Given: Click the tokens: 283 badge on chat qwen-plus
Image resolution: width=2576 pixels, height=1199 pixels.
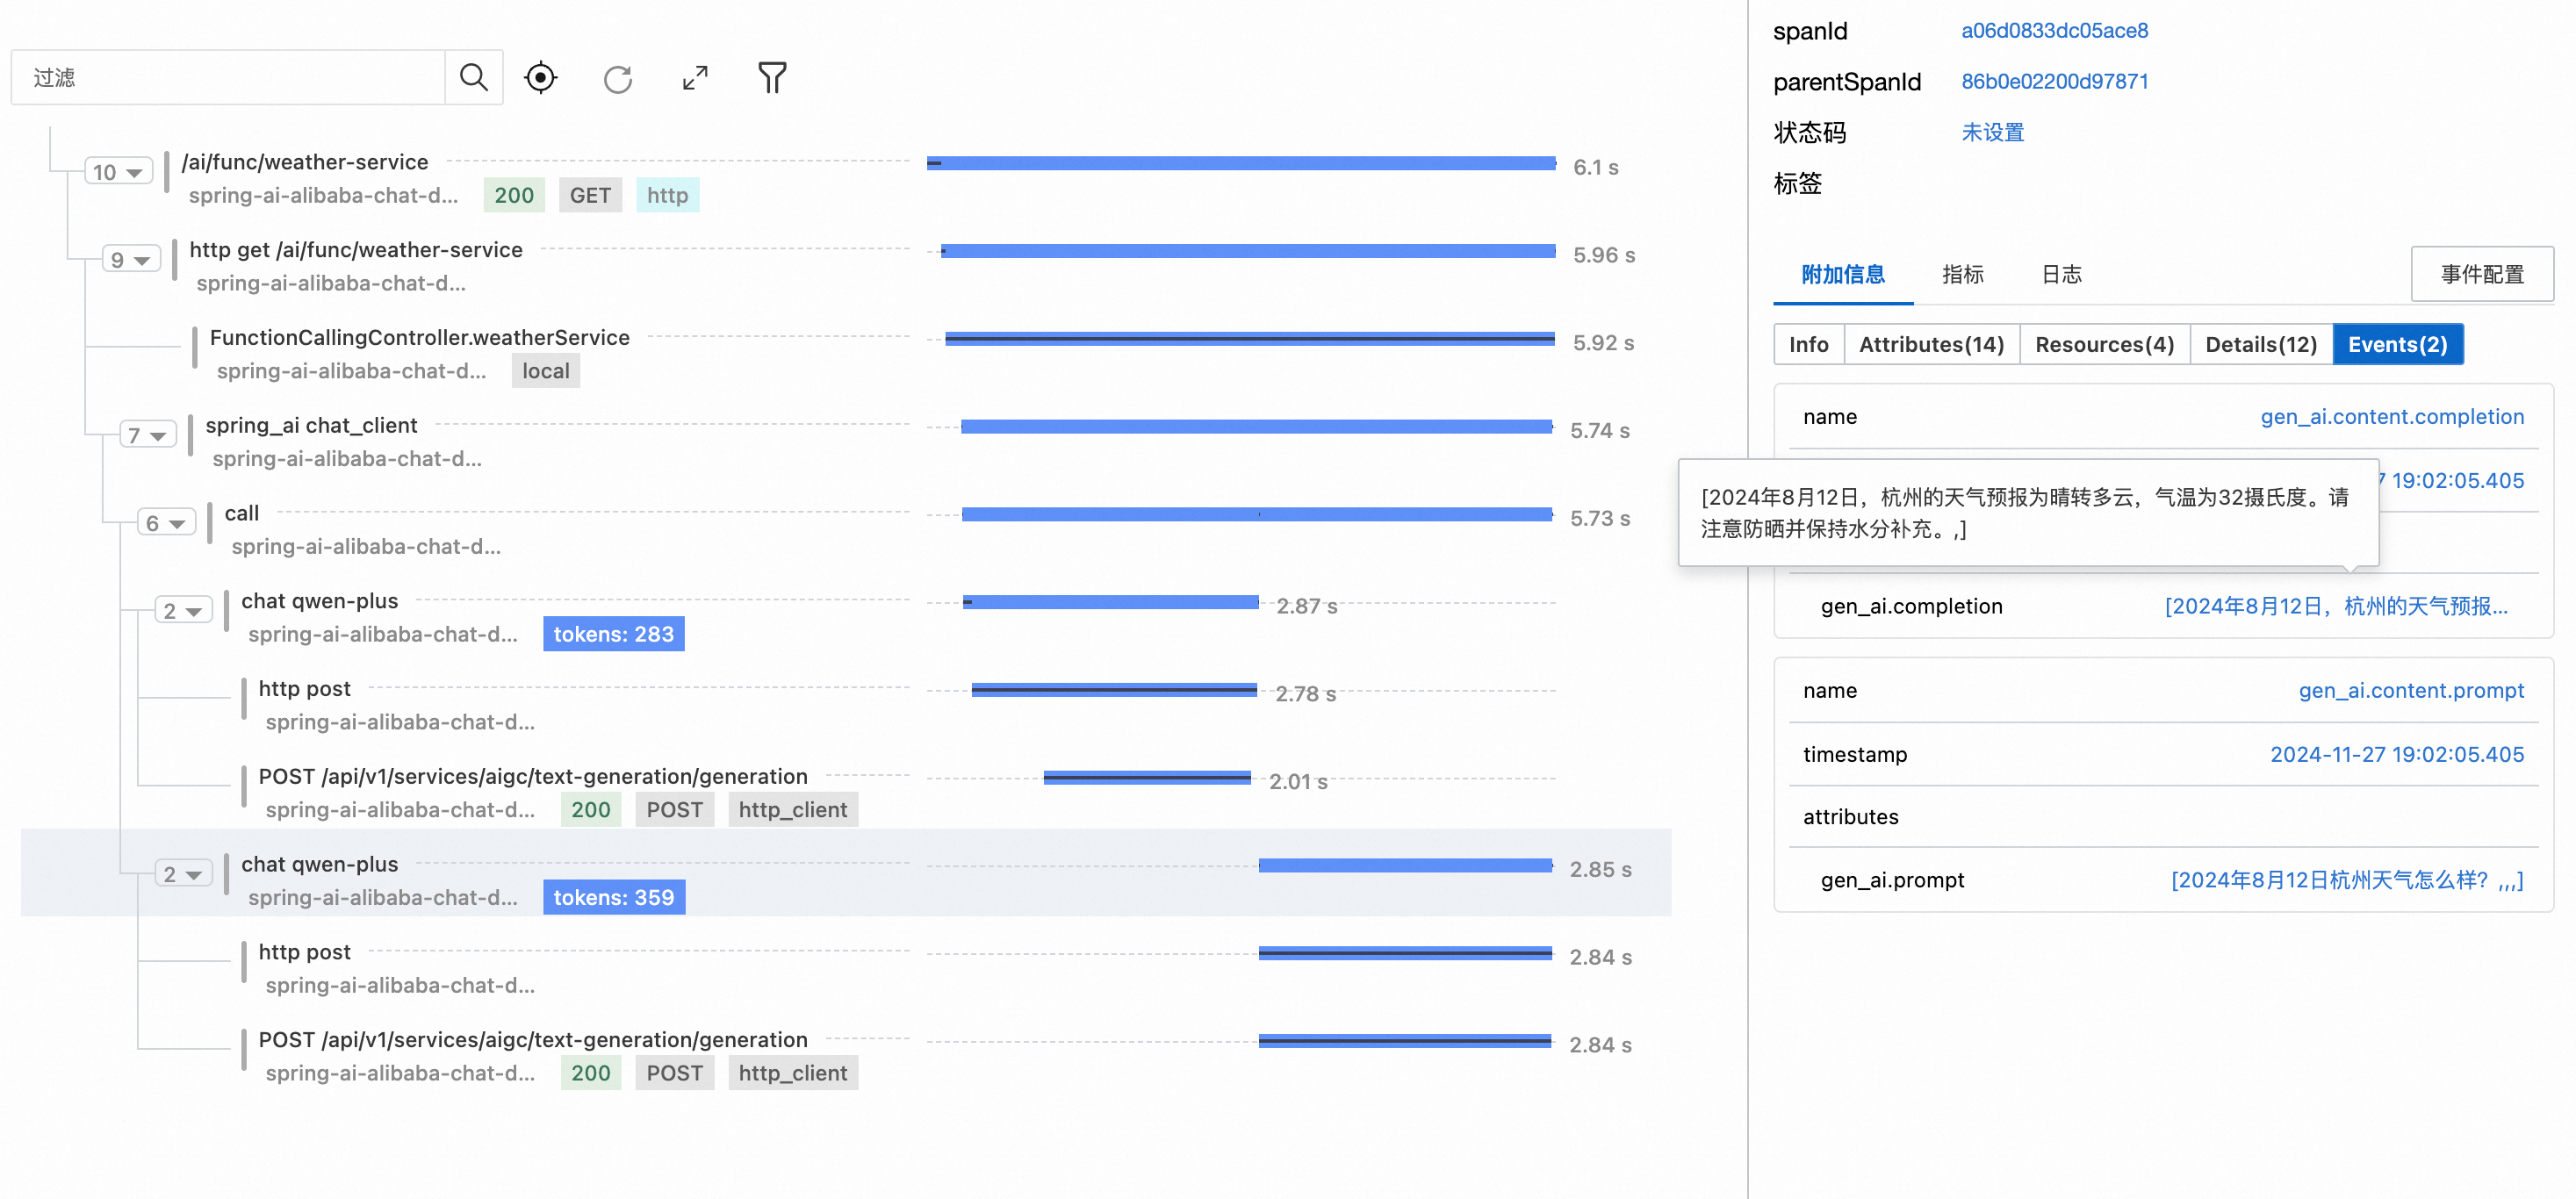Looking at the screenshot, I should pos(613,633).
